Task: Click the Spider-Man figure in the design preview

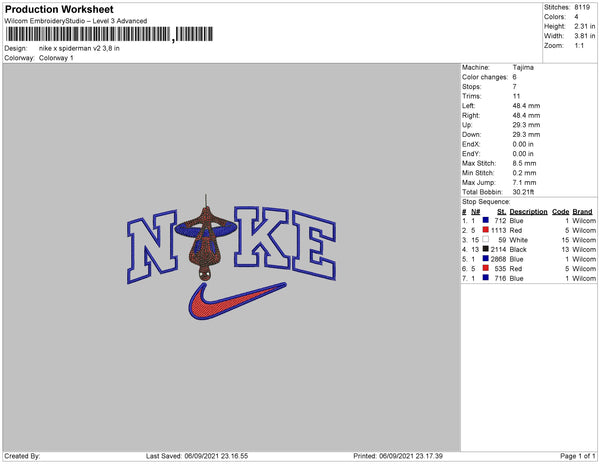Action: point(205,239)
